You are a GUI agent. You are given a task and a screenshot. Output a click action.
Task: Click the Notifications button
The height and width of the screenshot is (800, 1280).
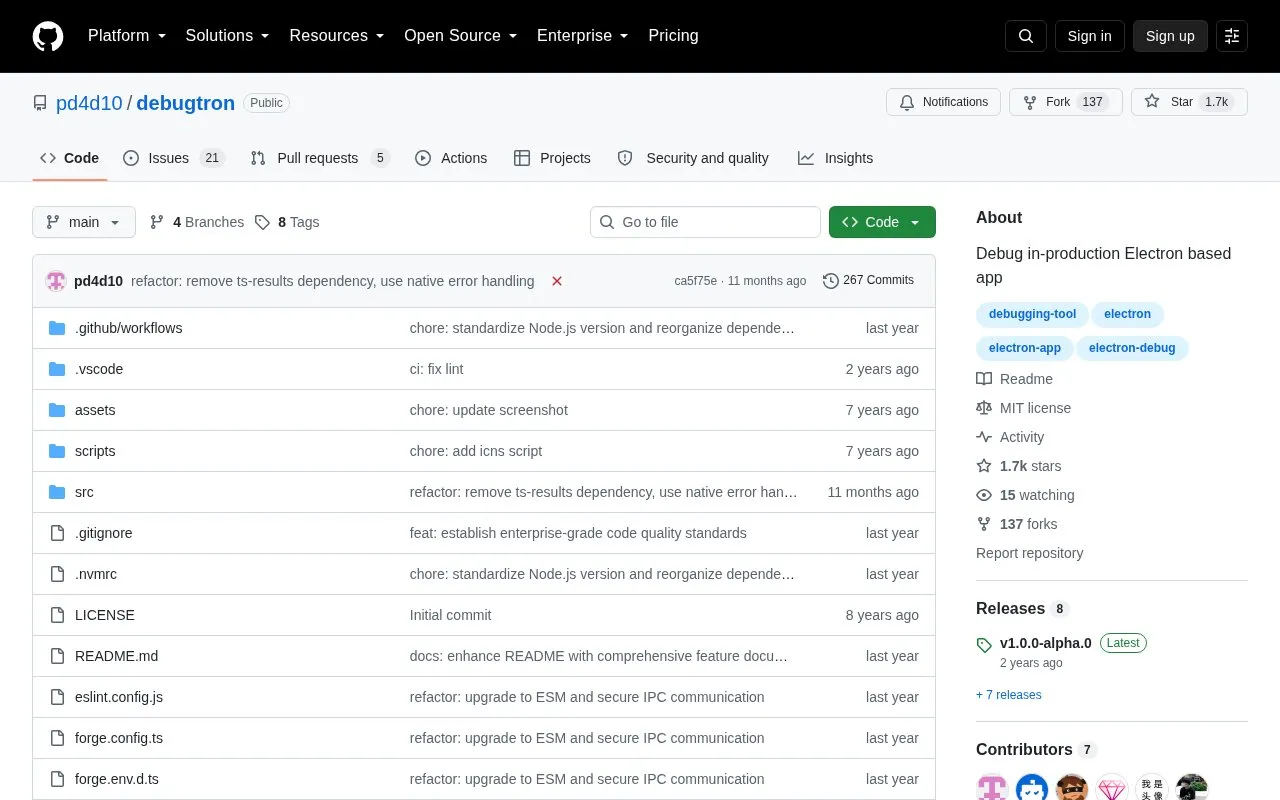tap(943, 102)
